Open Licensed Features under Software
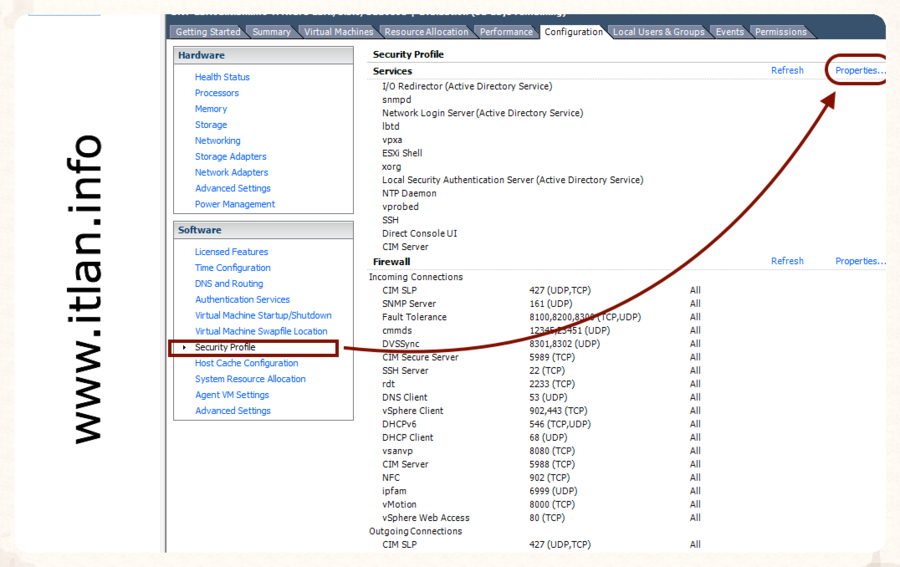 [231, 252]
